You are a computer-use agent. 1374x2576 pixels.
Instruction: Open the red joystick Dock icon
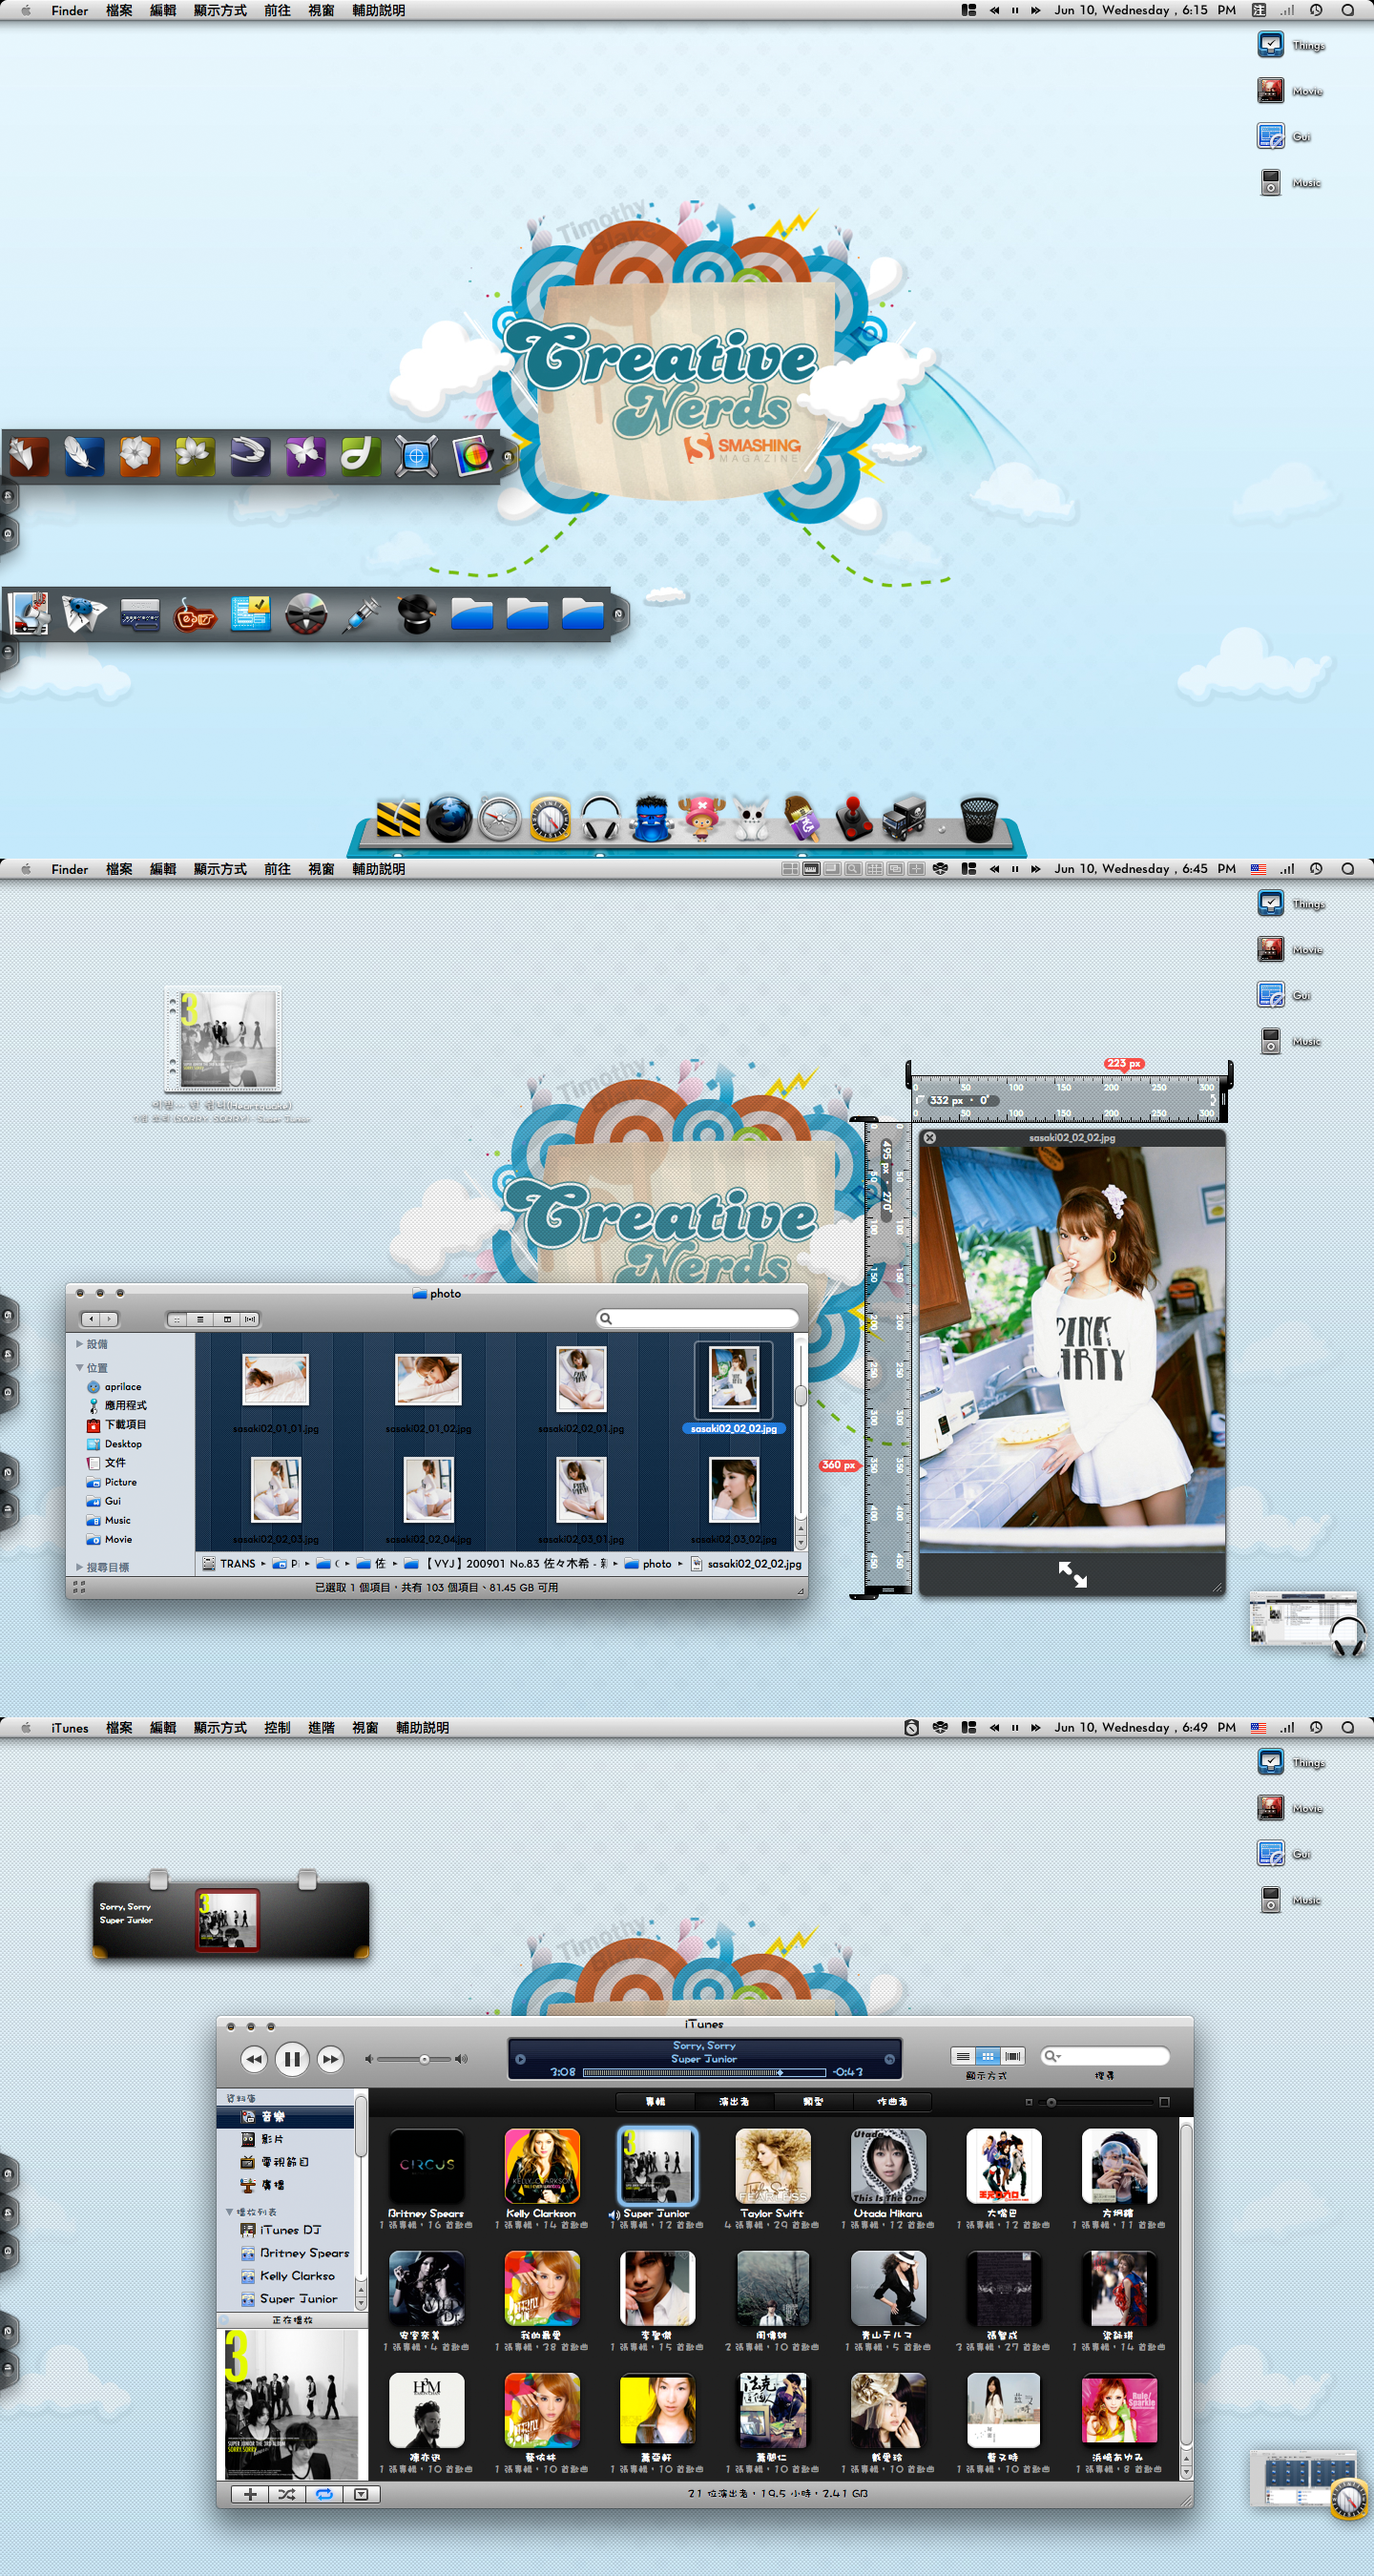pyautogui.click(x=853, y=819)
